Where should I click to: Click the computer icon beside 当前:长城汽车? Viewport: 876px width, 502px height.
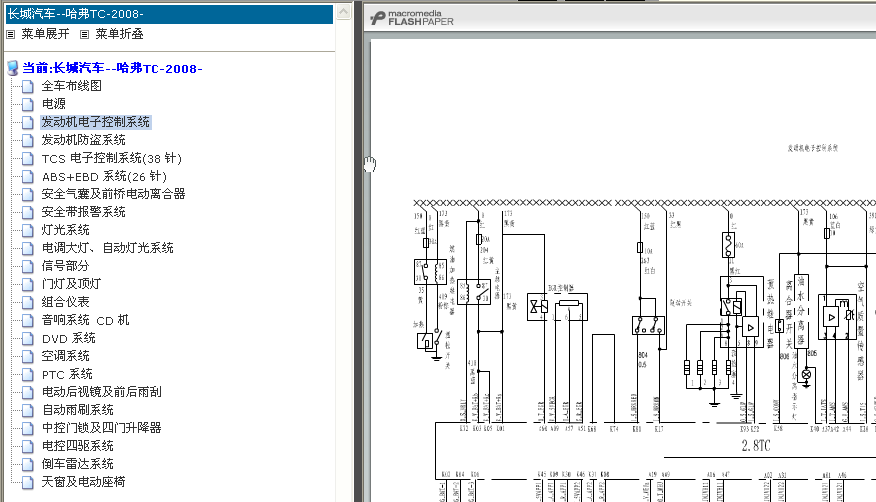tap(13, 69)
